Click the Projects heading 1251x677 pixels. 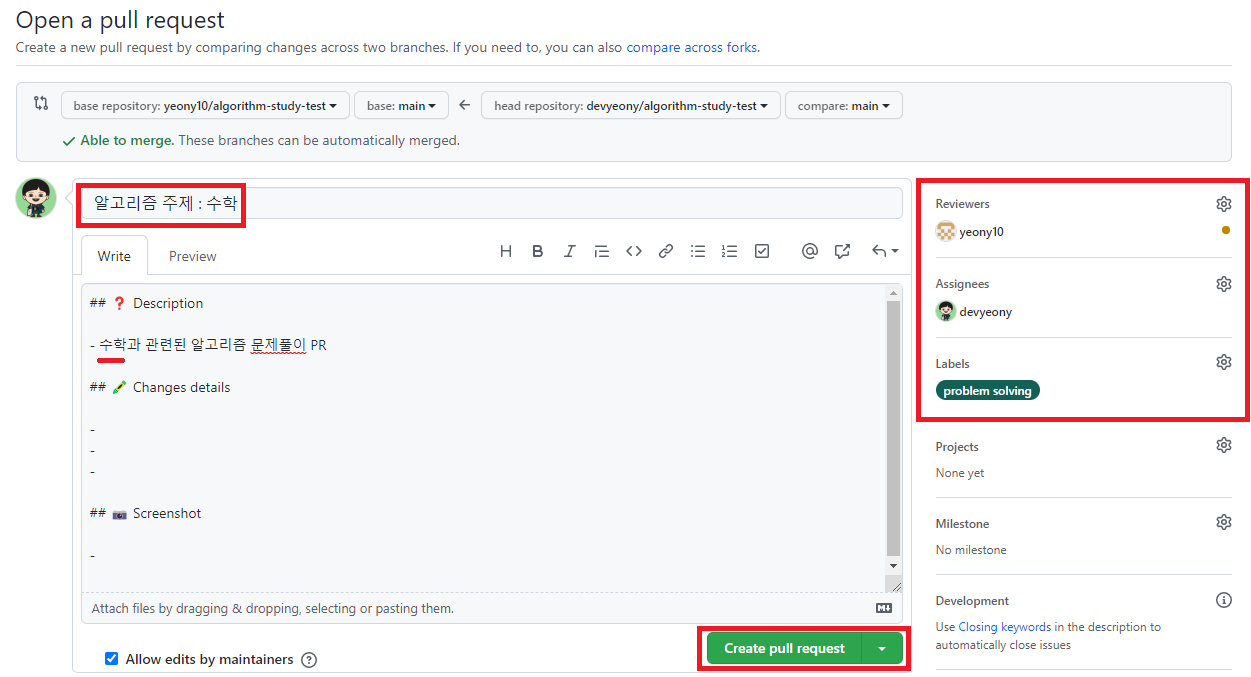[x=957, y=447]
